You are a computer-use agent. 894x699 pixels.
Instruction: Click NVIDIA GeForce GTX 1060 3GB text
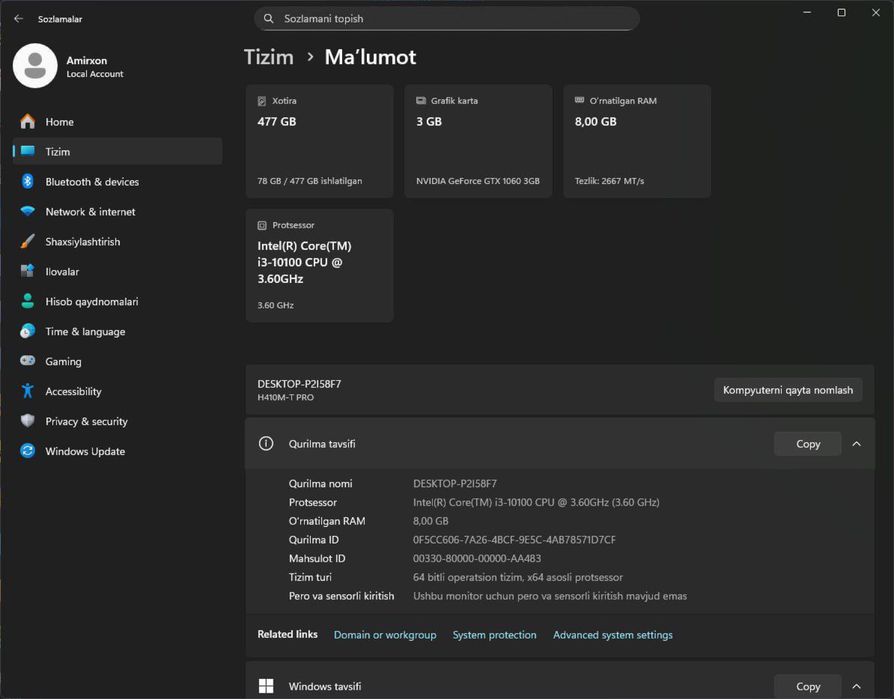(478, 181)
